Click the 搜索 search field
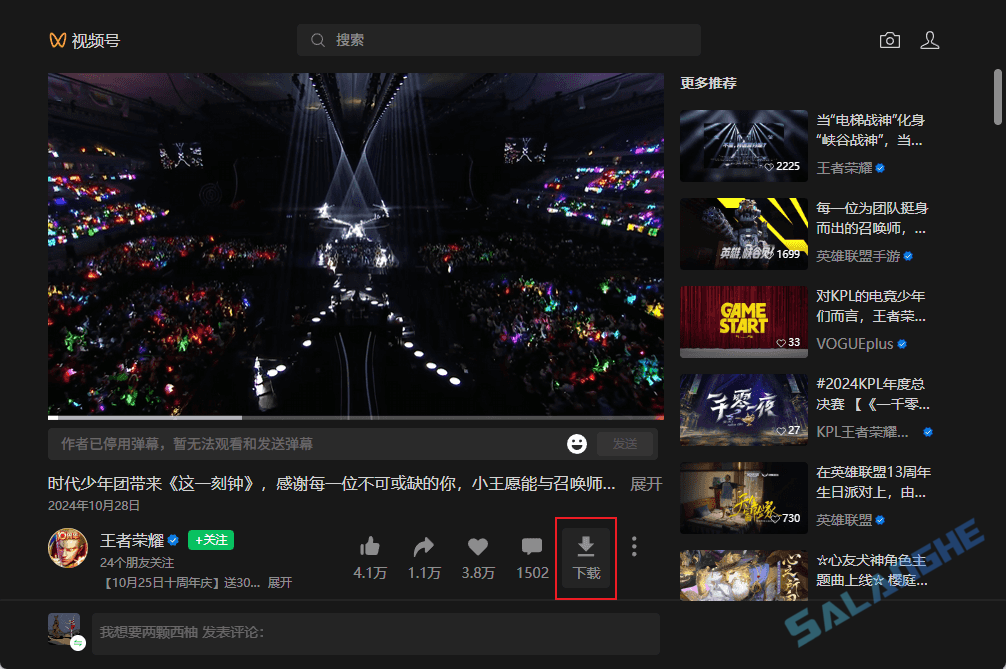The image size is (1006, 669). [x=498, y=40]
